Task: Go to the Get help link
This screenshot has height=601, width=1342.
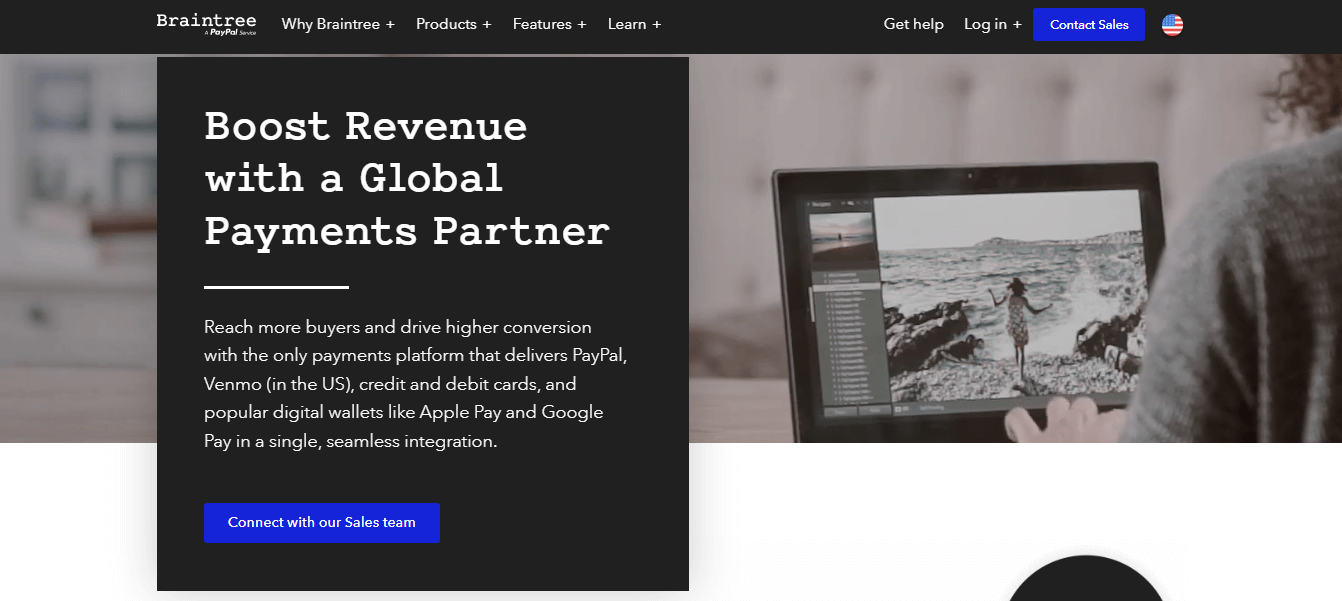Action: (x=913, y=25)
